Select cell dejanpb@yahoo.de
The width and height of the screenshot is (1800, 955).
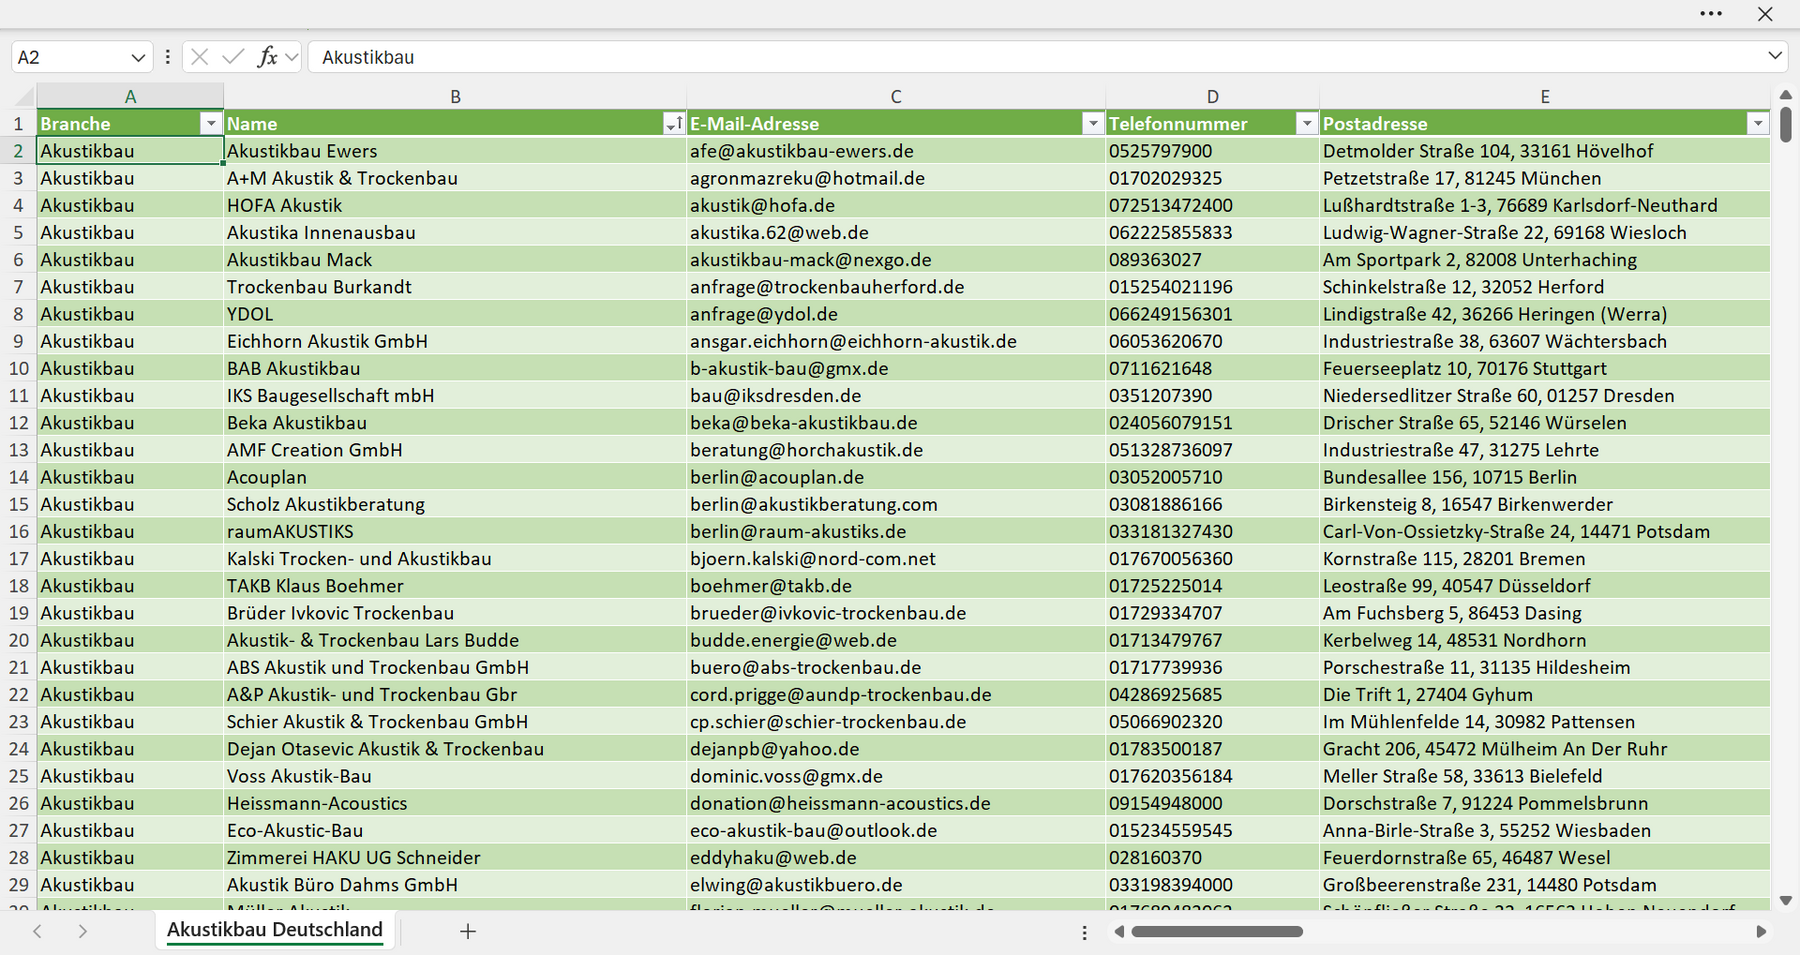(896, 749)
